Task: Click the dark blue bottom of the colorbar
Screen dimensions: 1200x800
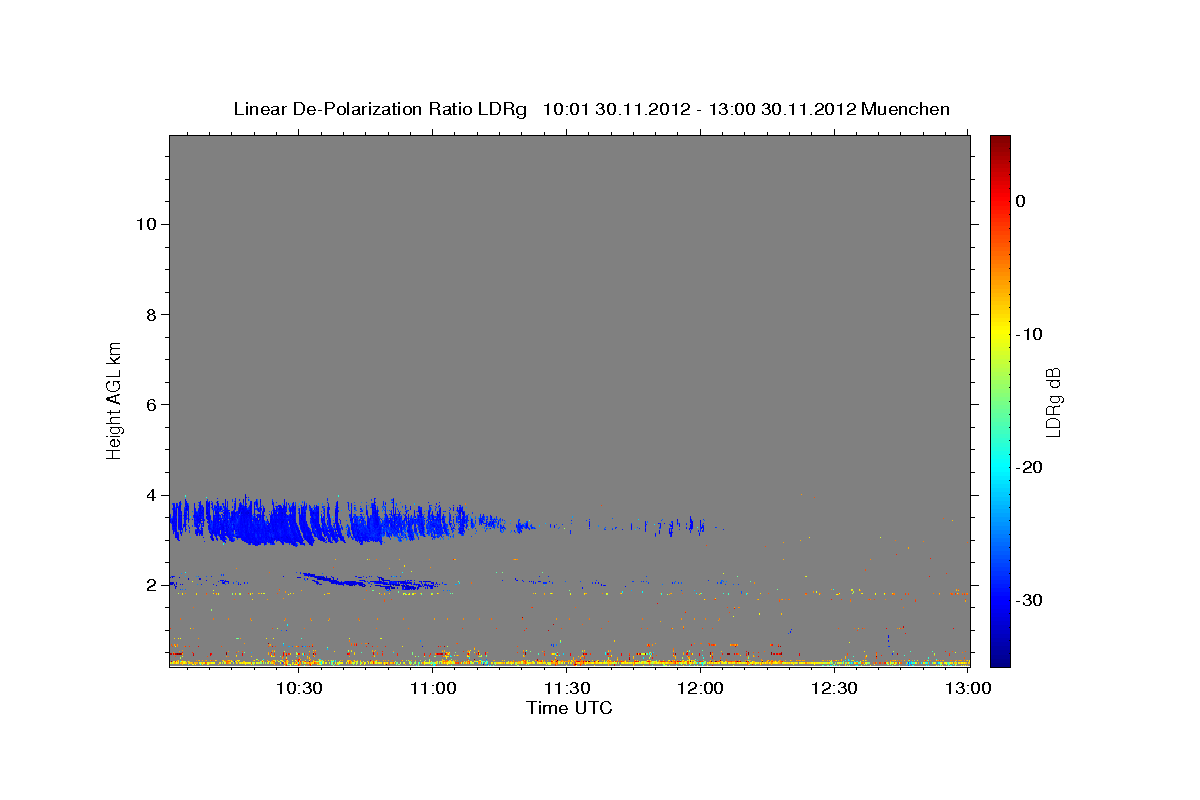Action: pyautogui.click(x=1000, y=655)
